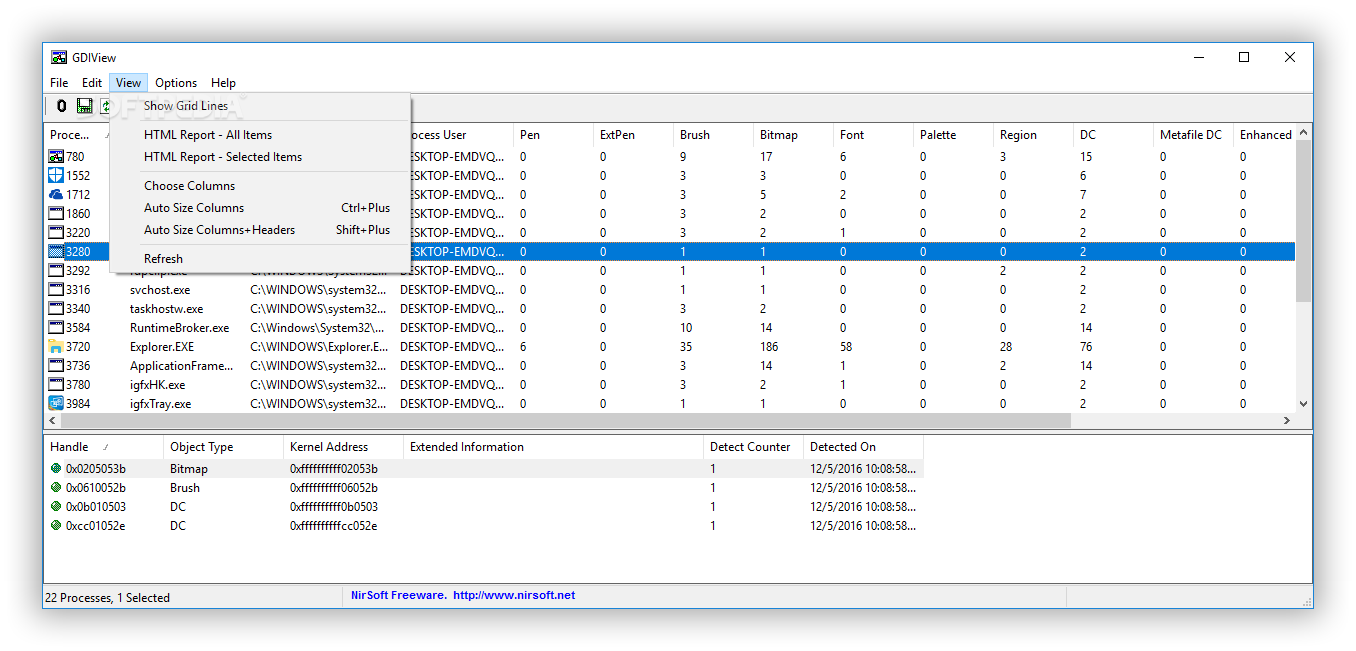Select the window icon of process 1860
This screenshot has height=651, width=1356.
[56, 213]
